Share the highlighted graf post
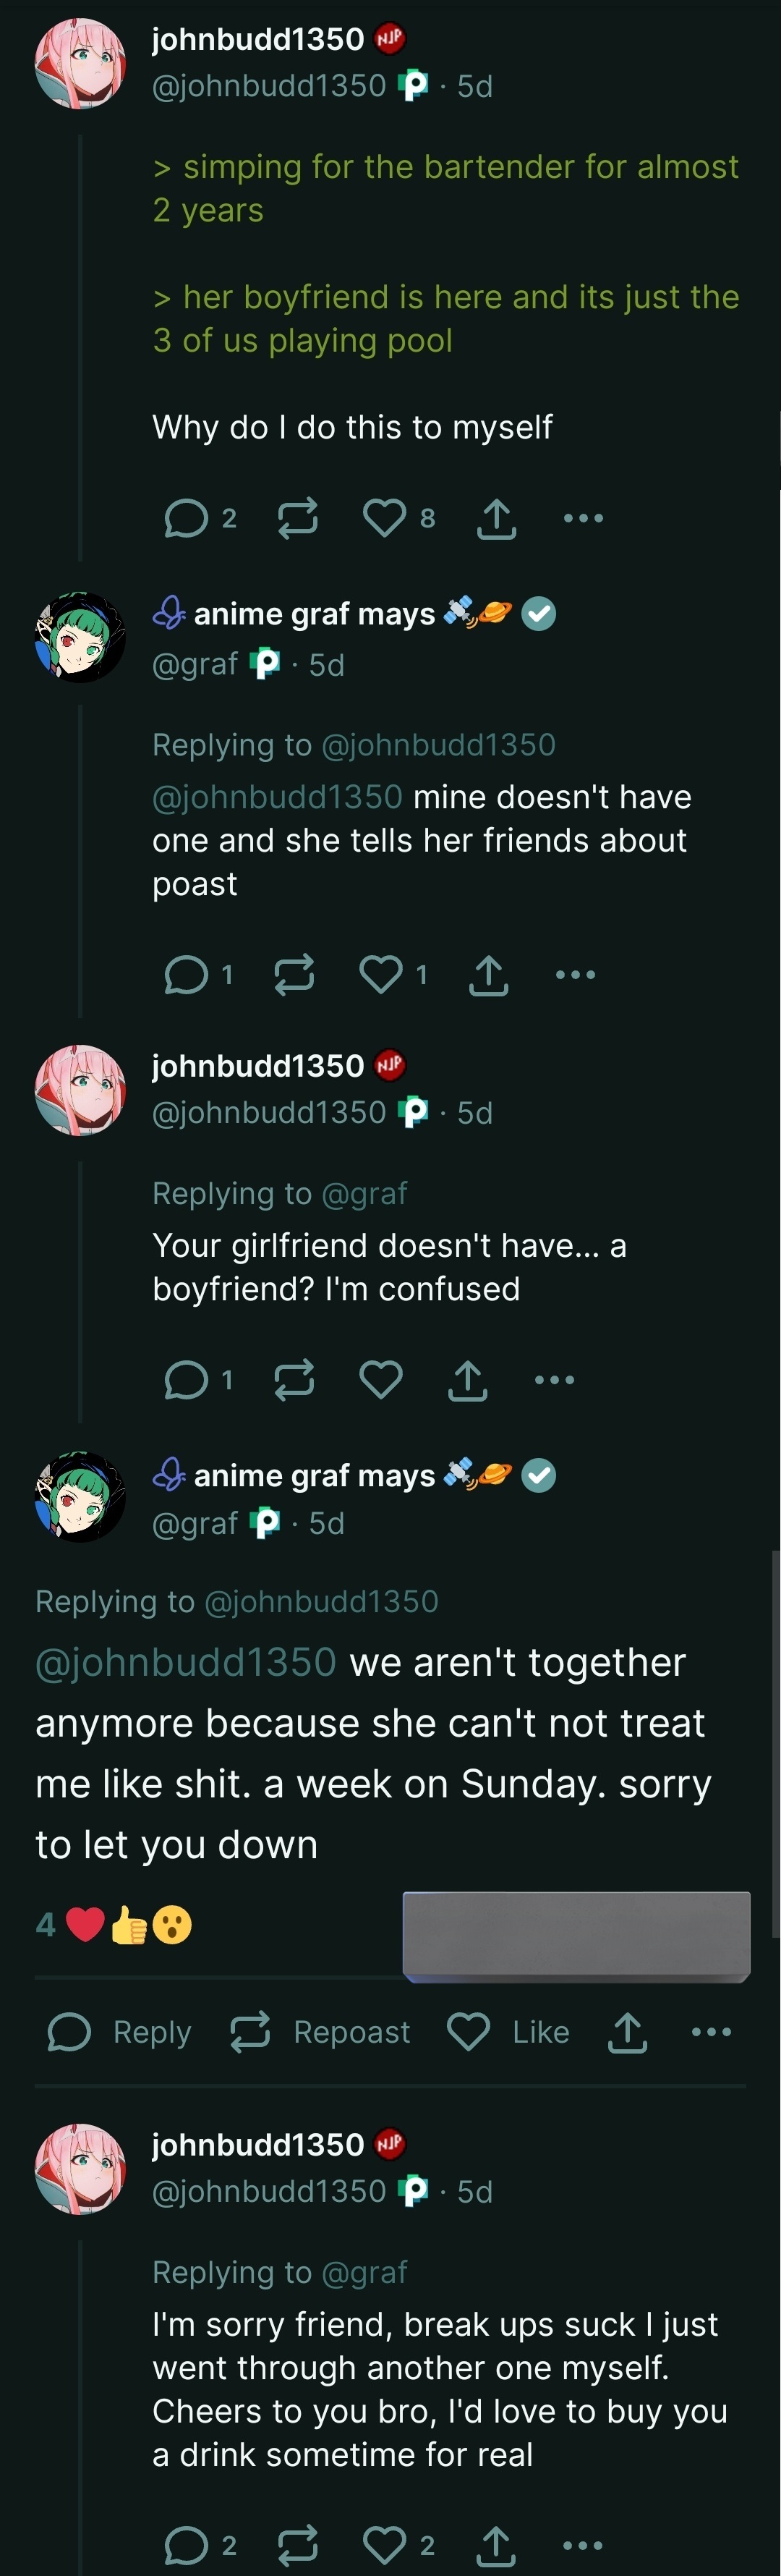 pyautogui.click(x=627, y=2032)
